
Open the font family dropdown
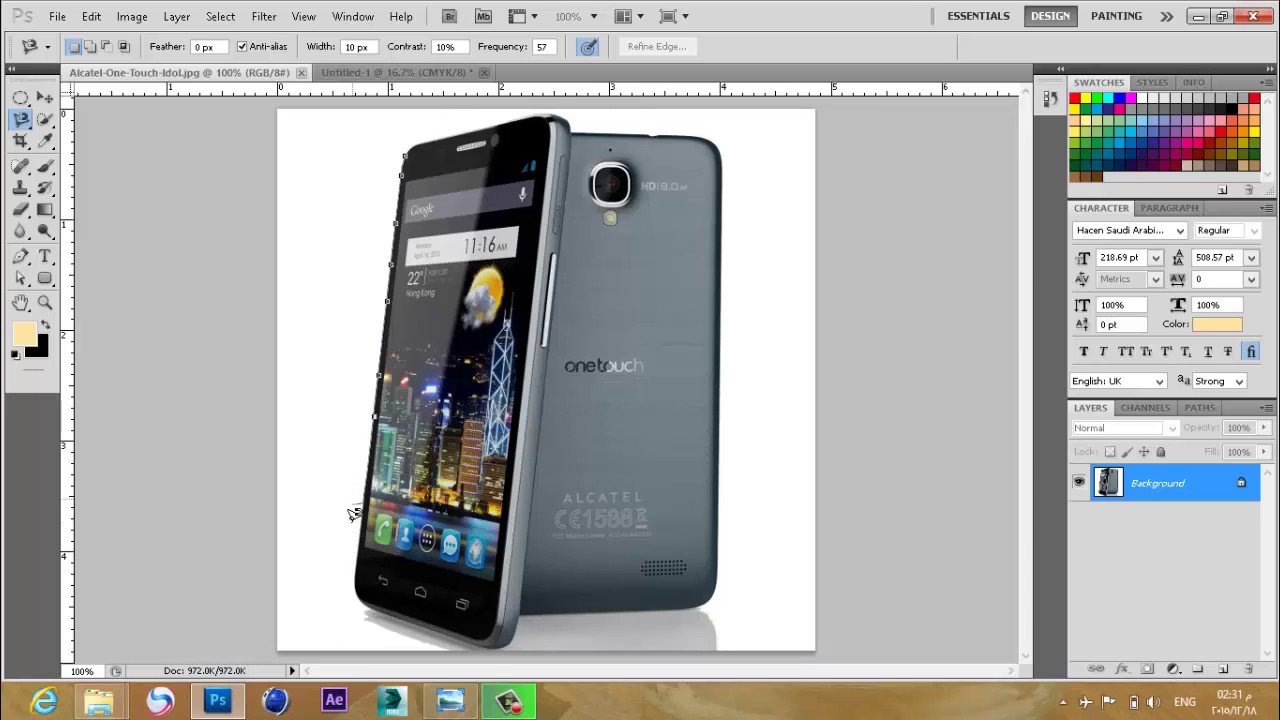[x=1180, y=231]
